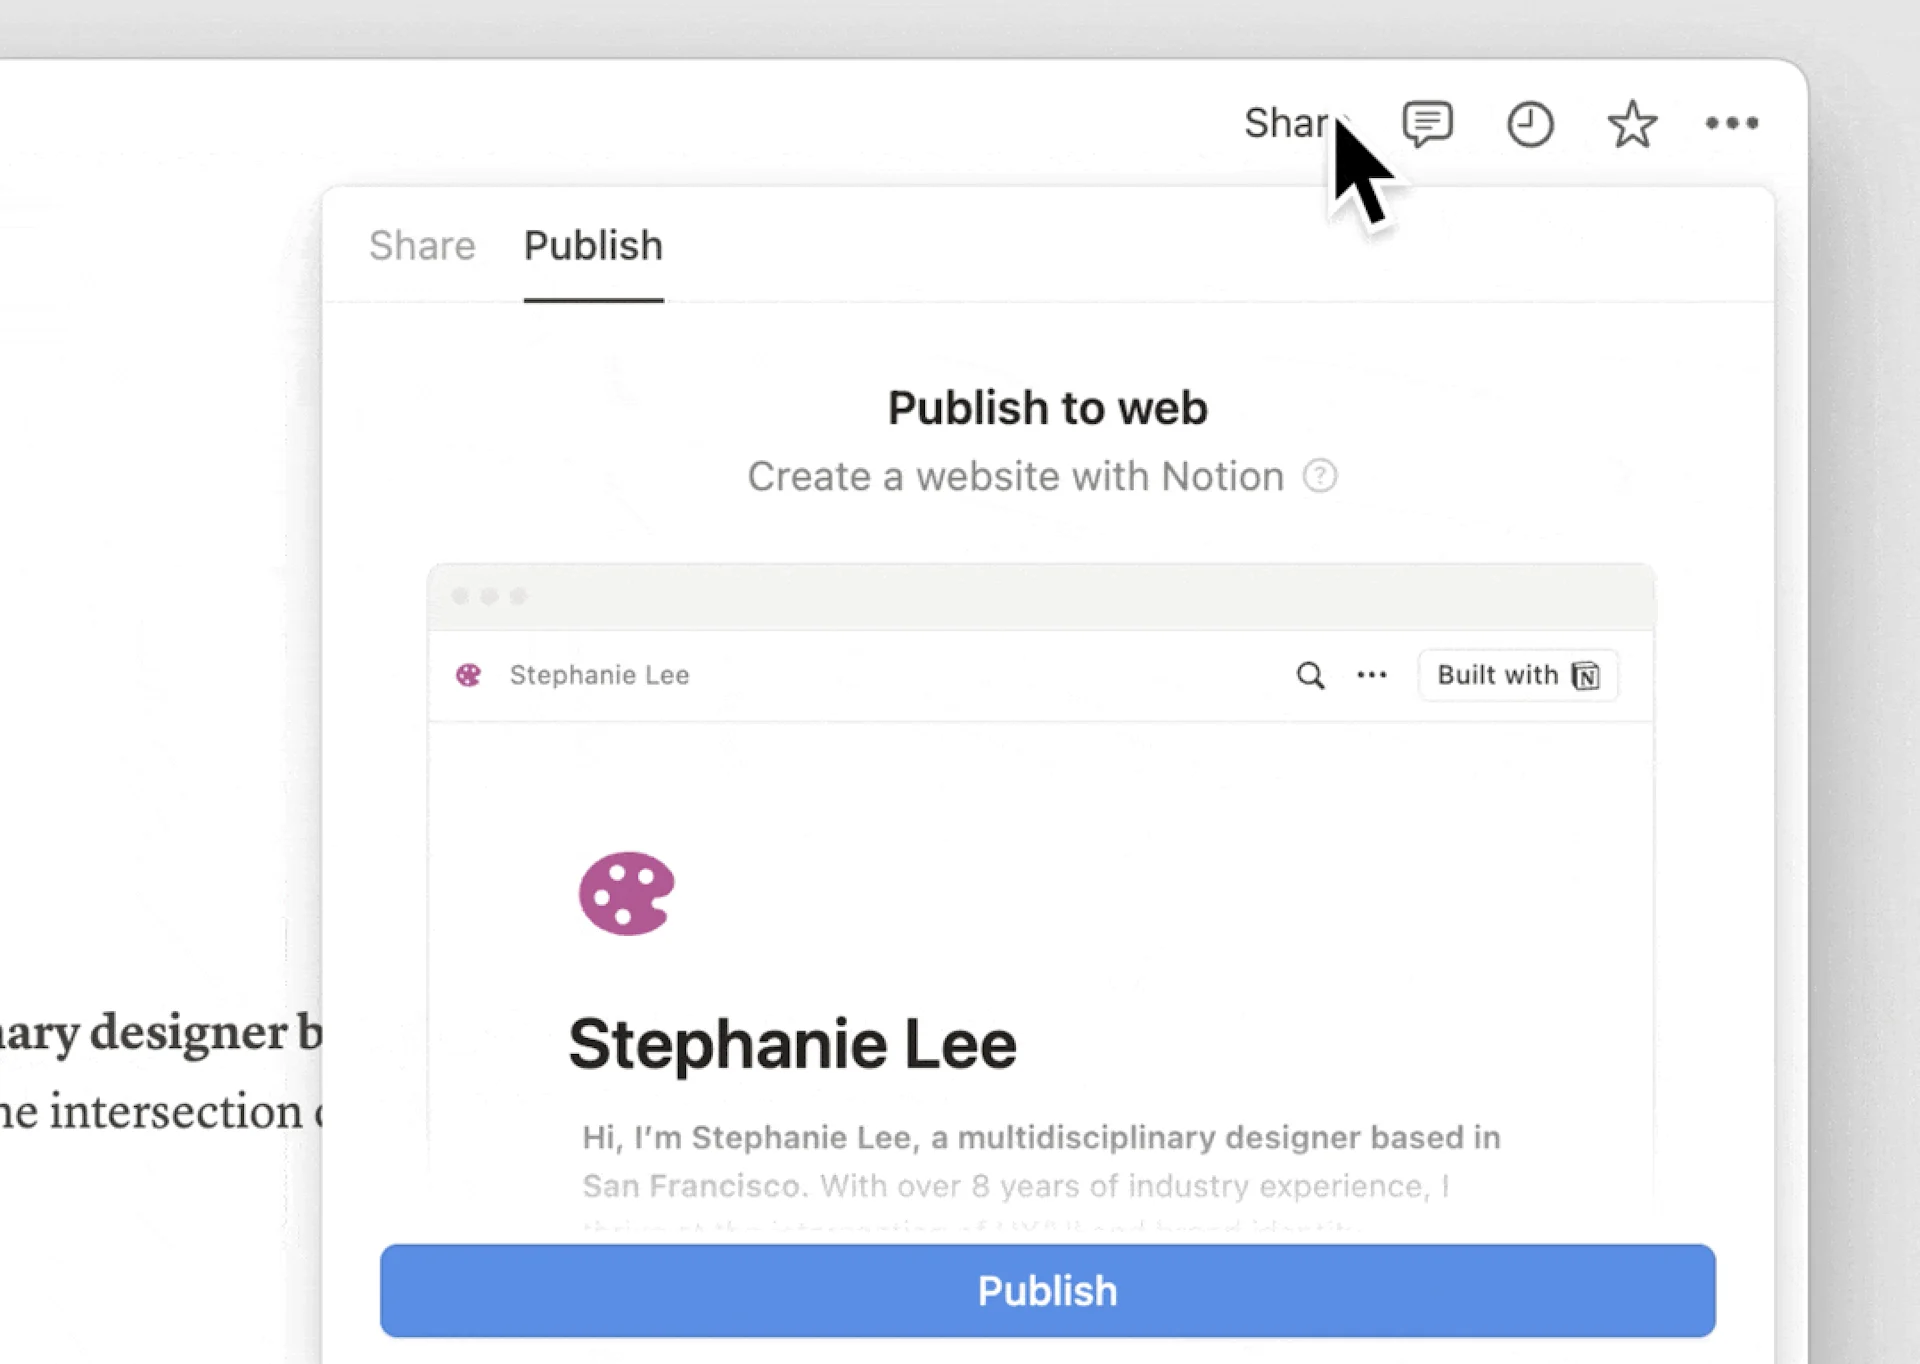Click the Stephanie Lee site name in header
1920x1364 pixels.
pyautogui.click(x=598, y=674)
